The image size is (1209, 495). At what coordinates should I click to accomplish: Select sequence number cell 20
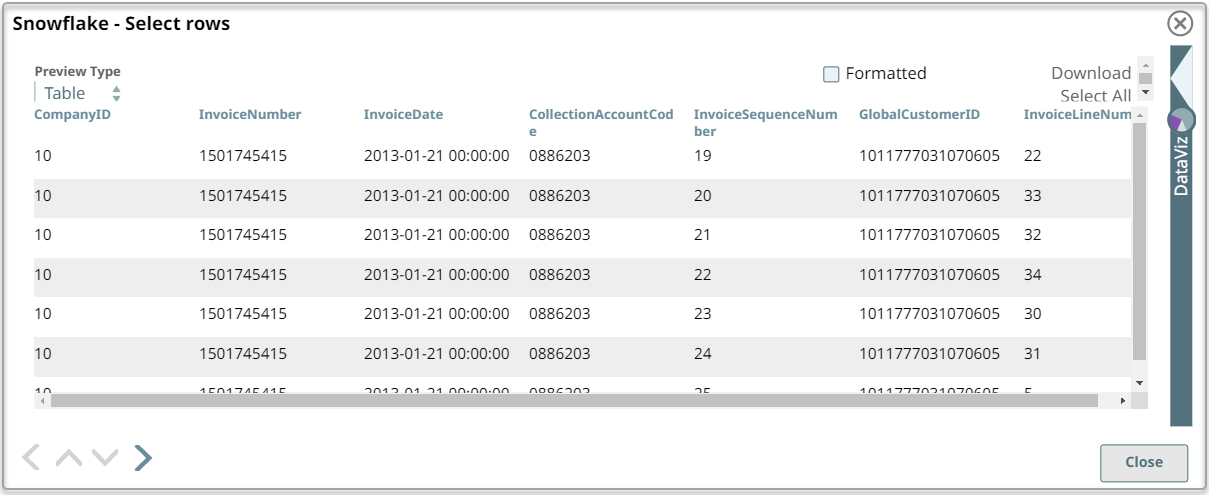703,196
